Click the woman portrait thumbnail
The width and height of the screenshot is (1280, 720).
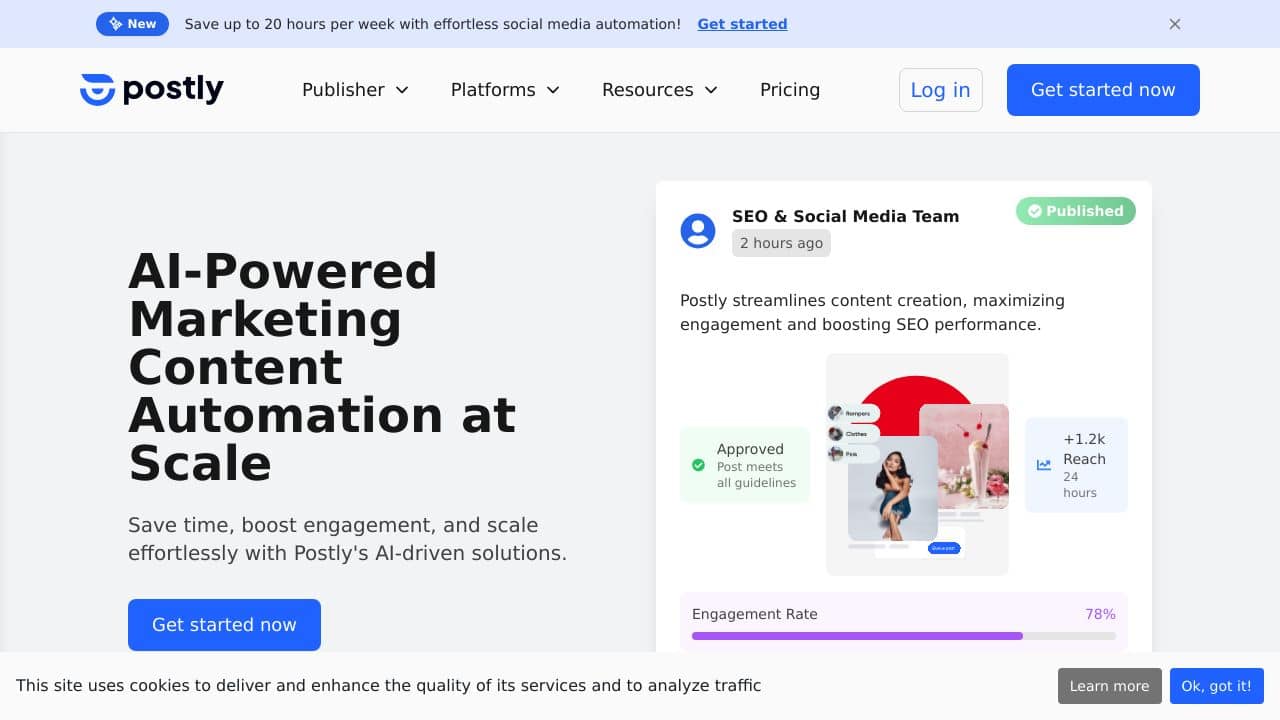point(893,488)
